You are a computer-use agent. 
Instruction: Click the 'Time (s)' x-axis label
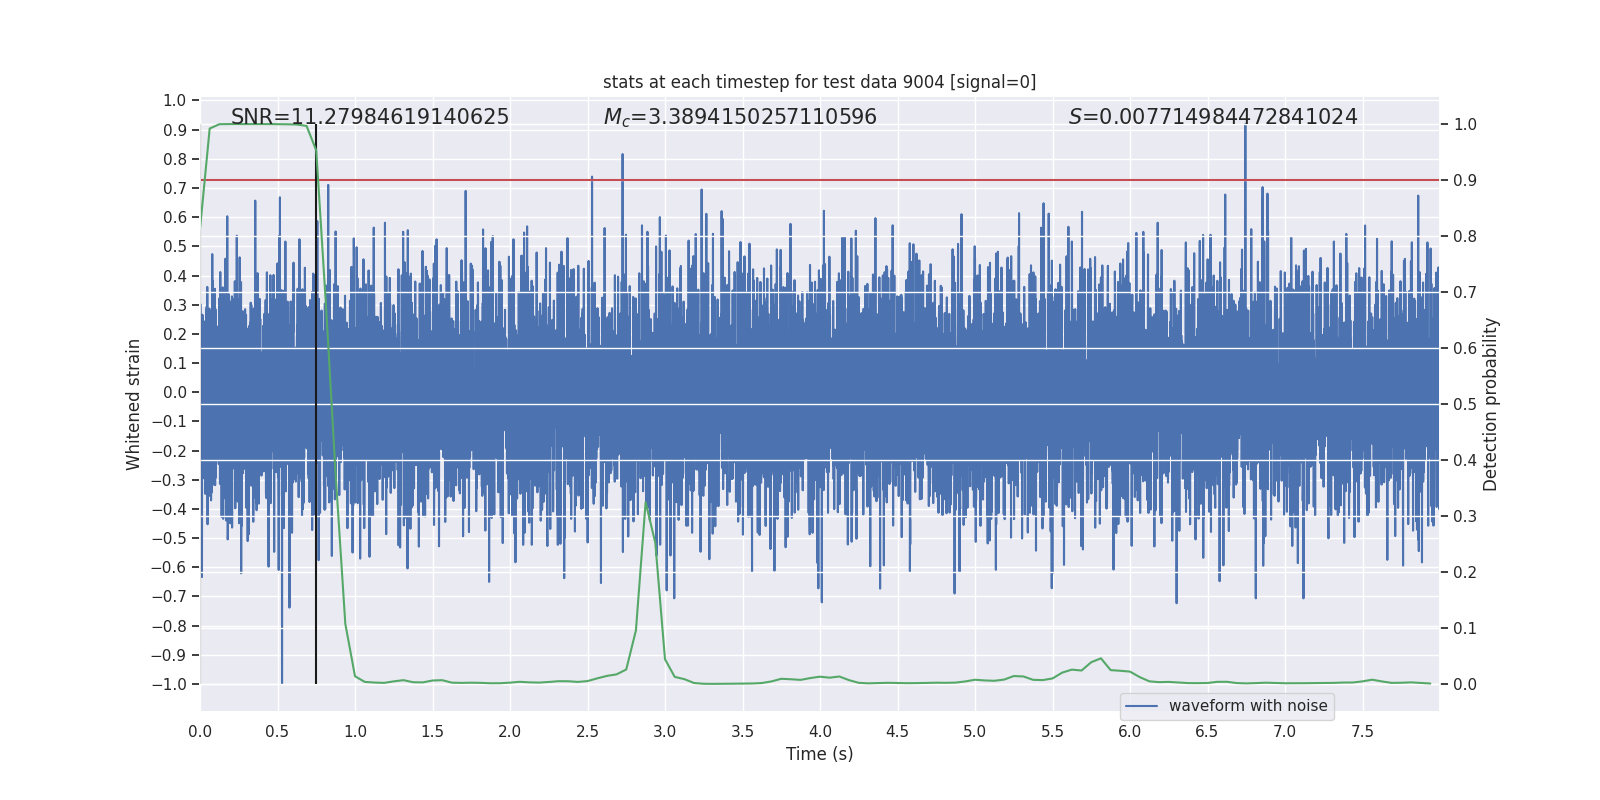tap(819, 754)
